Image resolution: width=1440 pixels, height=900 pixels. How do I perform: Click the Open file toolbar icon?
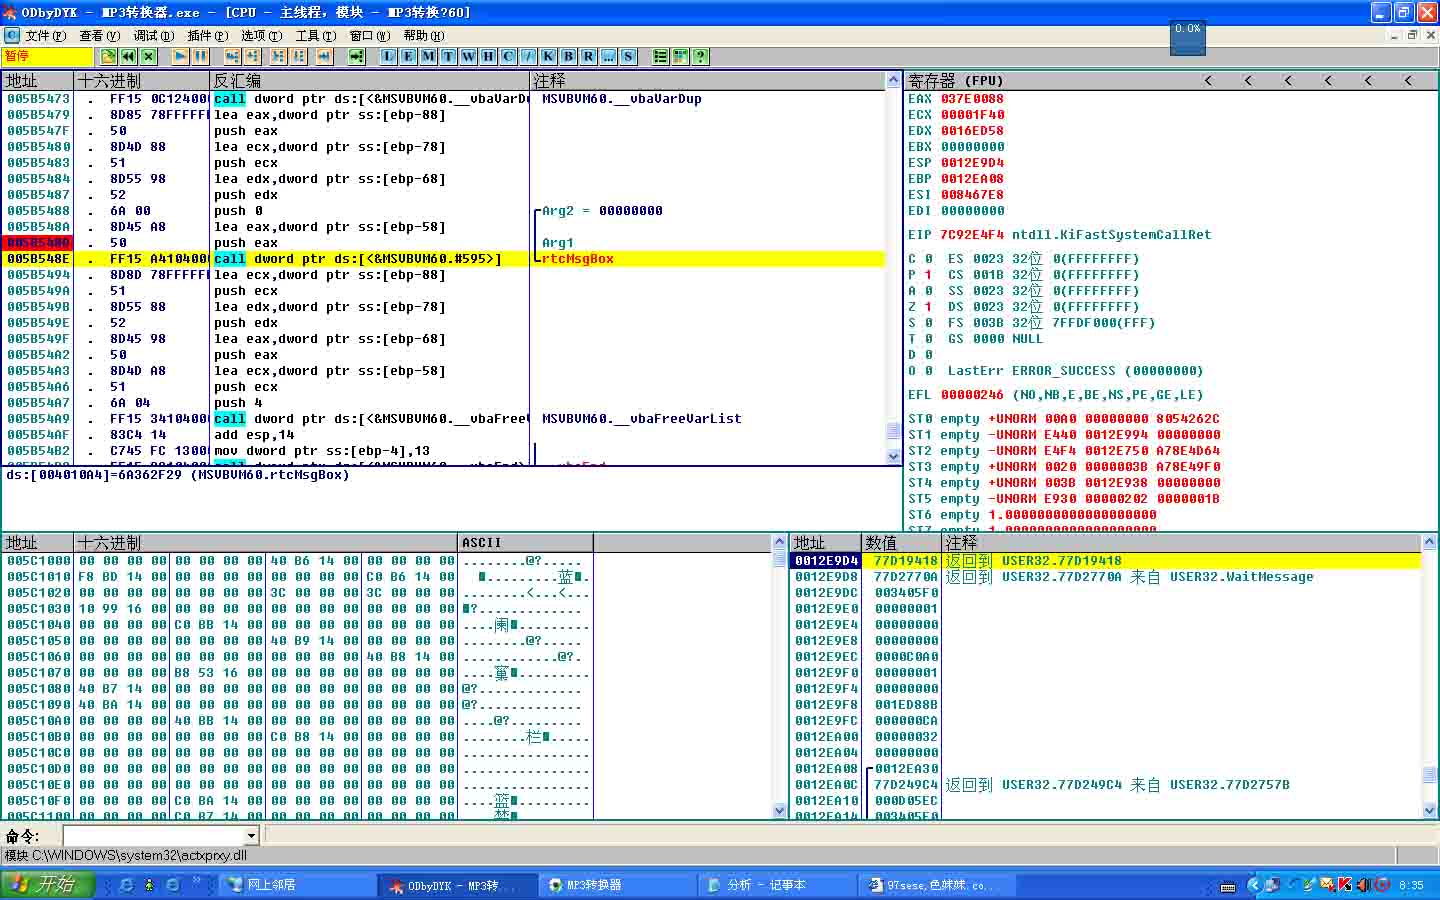coord(108,57)
